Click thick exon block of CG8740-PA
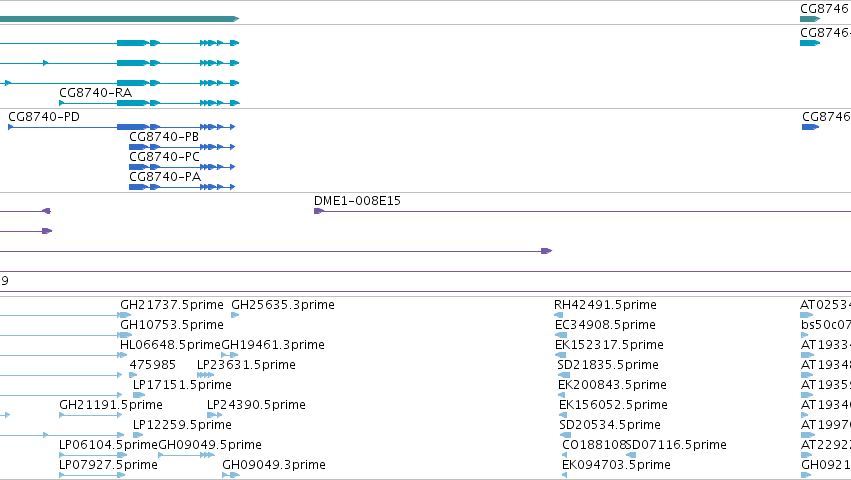Screen dimensions: 851x480 (138, 187)
